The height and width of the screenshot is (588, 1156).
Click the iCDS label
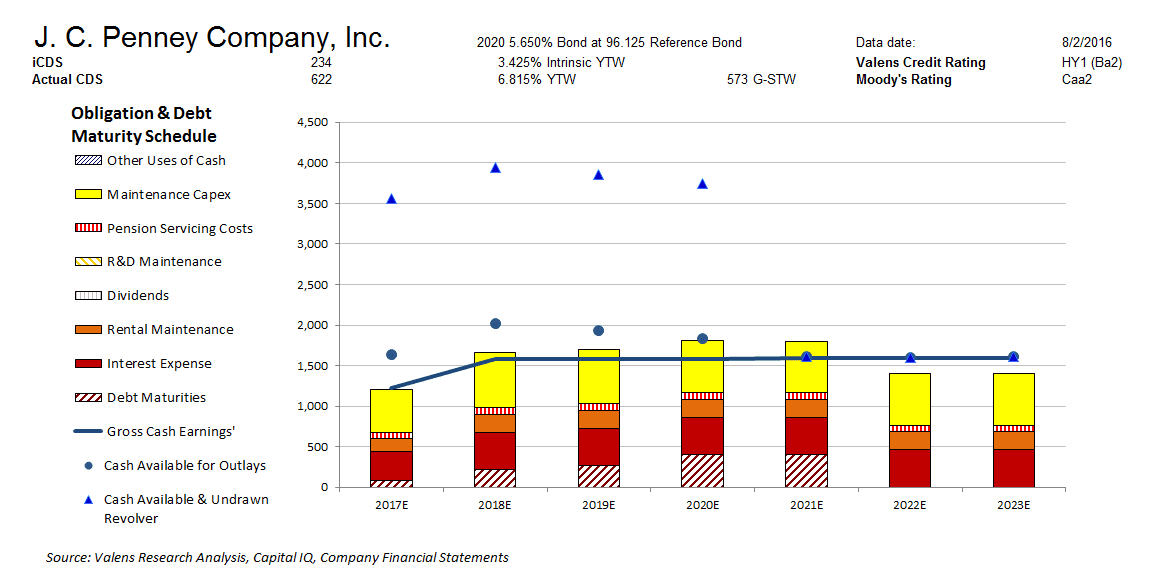pyautogui.click(x=47, y=63)
